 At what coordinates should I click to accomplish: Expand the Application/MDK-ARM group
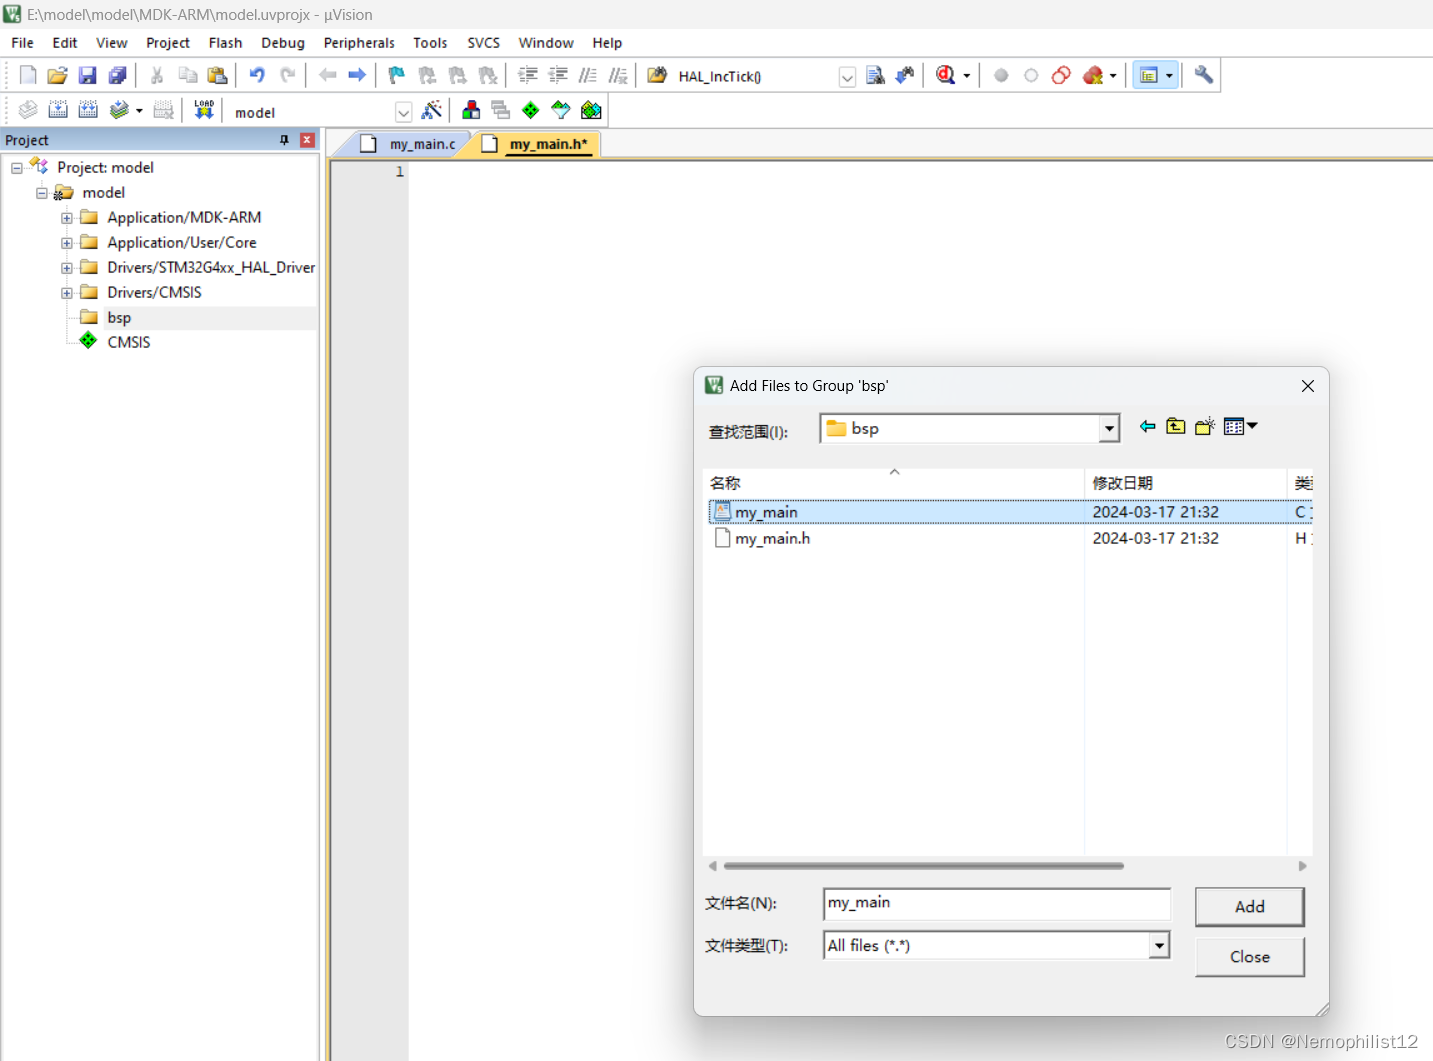coord(67,218)
